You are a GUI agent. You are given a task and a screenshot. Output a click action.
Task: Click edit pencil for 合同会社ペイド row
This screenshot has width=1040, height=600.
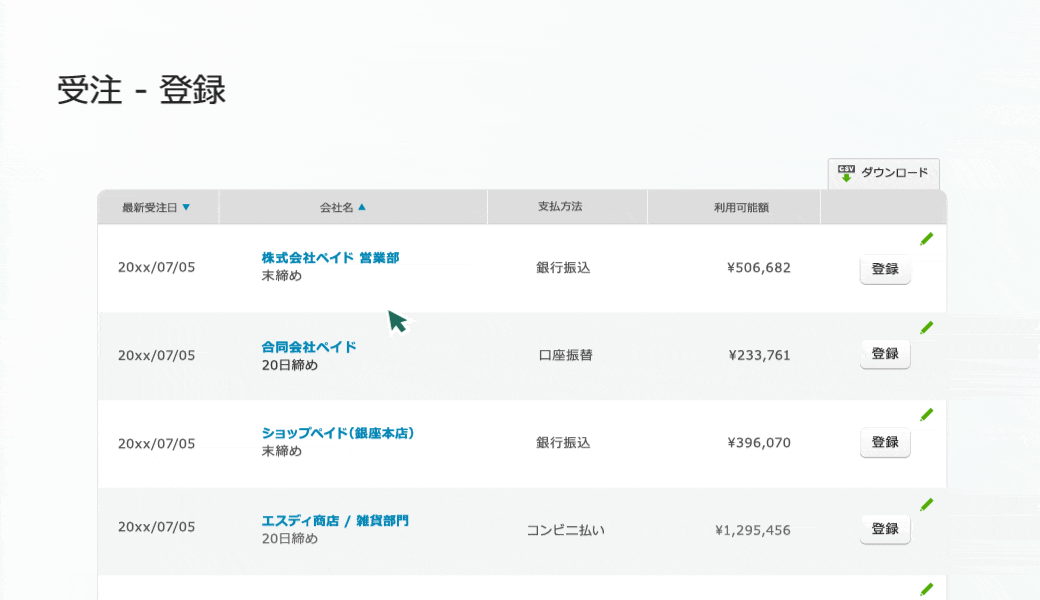(x=926, y=327)
